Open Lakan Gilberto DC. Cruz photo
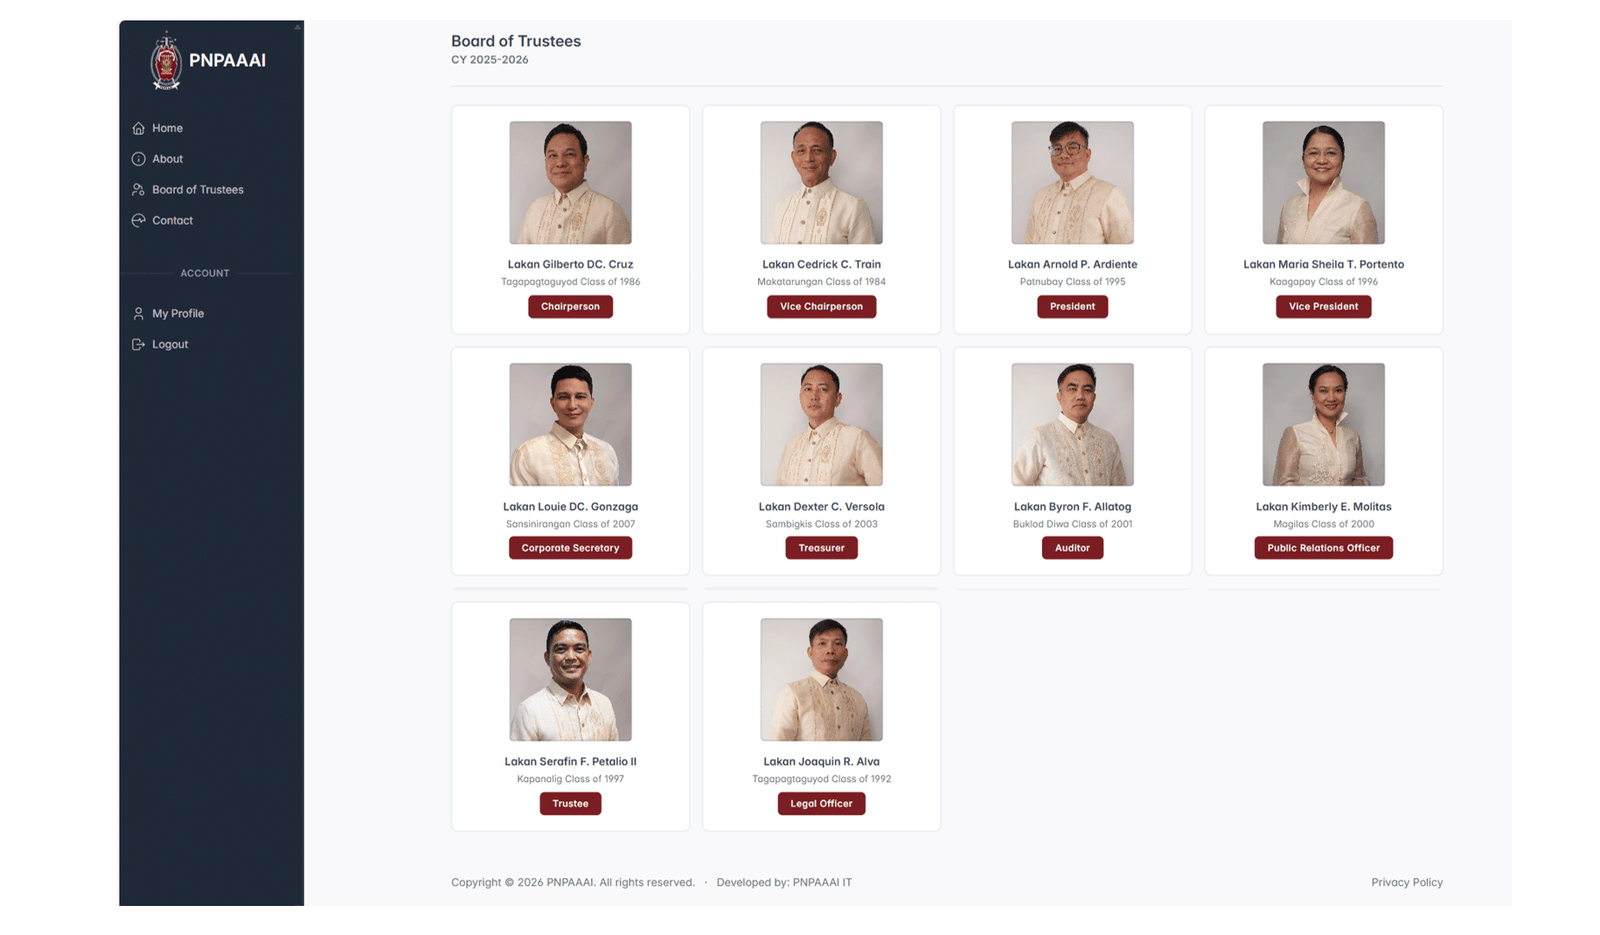Viewport: 1600px width, 935px height. click(x=570, y=183)
